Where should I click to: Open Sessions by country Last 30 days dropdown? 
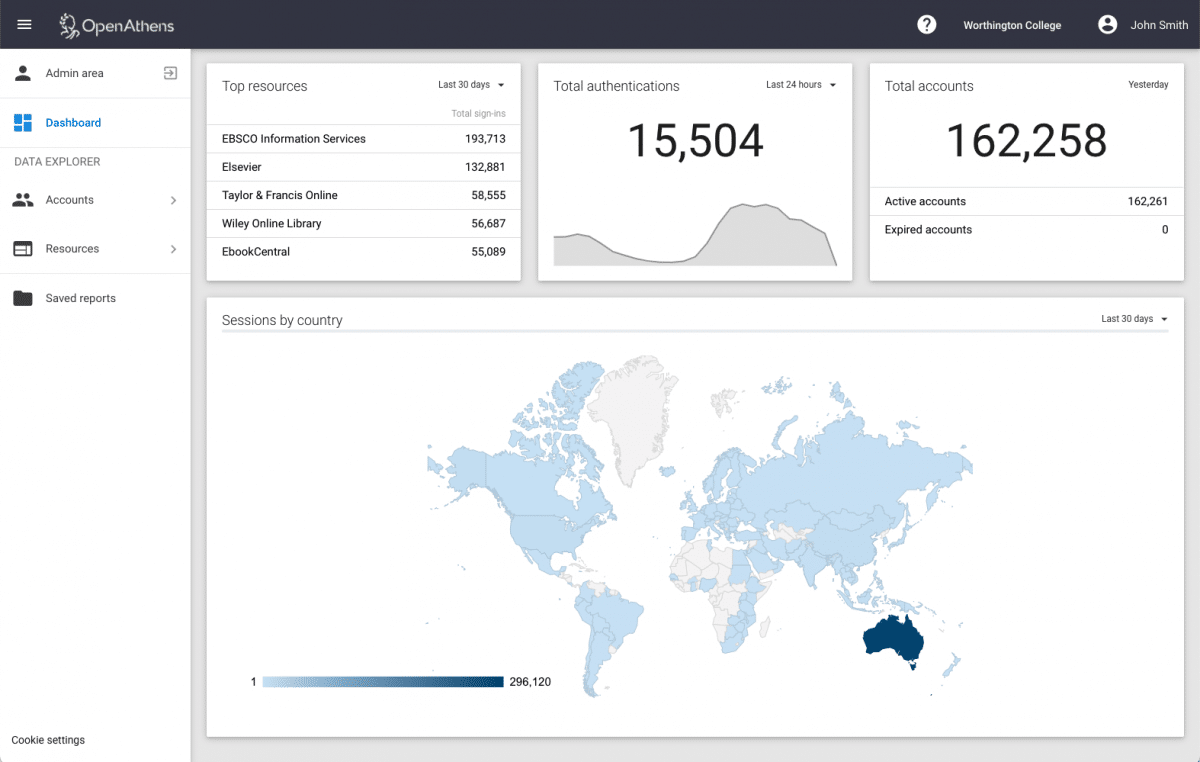pos(1133,318)
